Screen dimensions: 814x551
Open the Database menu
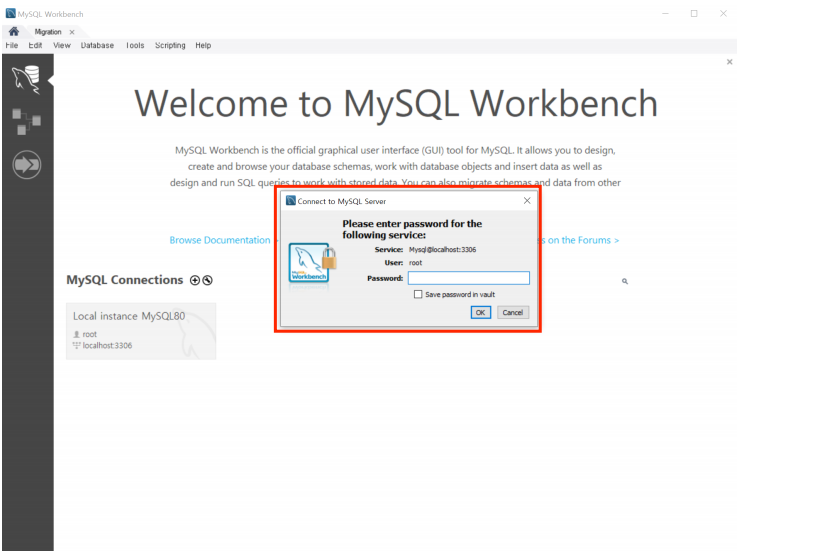click(97, 46)
